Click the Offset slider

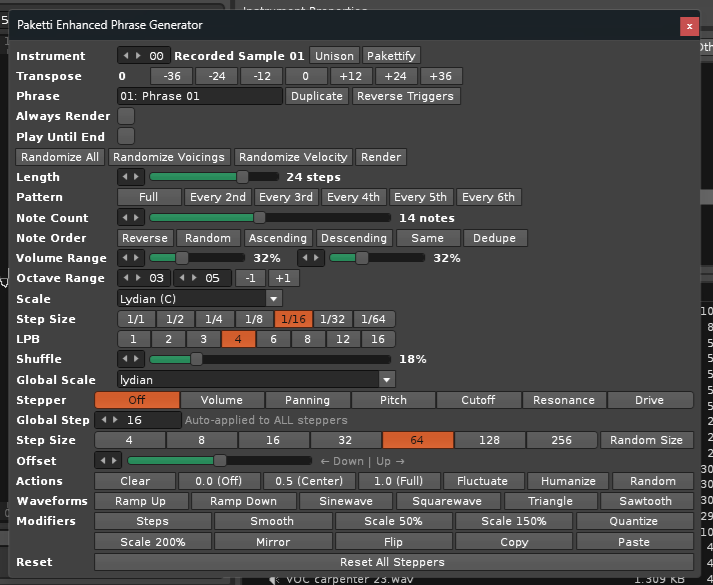[220, 460]
